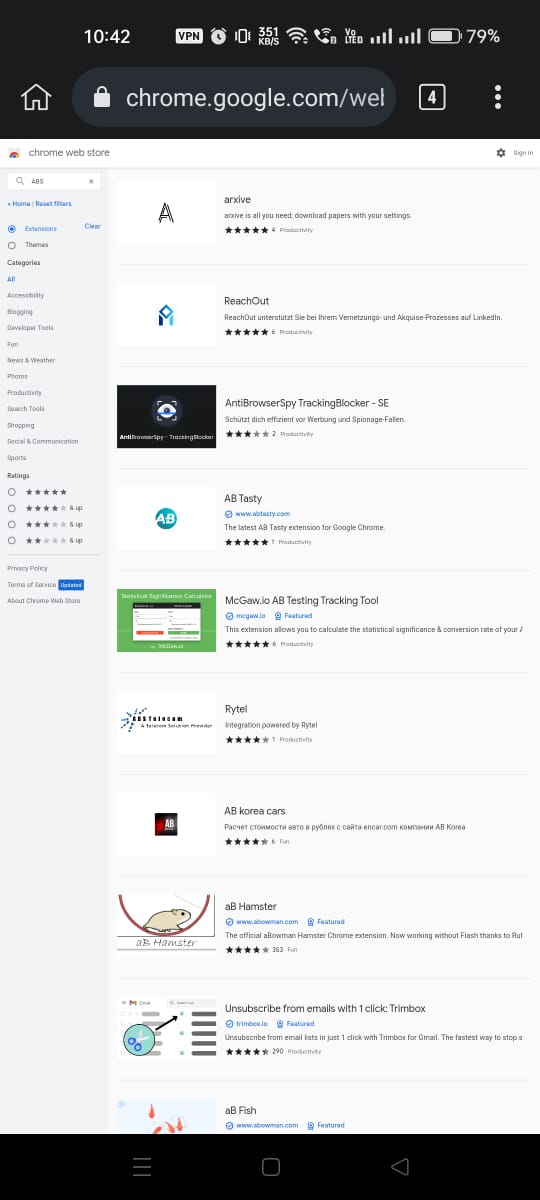Click the magnifier icon in the search box
This screenshot has width=540, height=1200.
click(19, 181)
